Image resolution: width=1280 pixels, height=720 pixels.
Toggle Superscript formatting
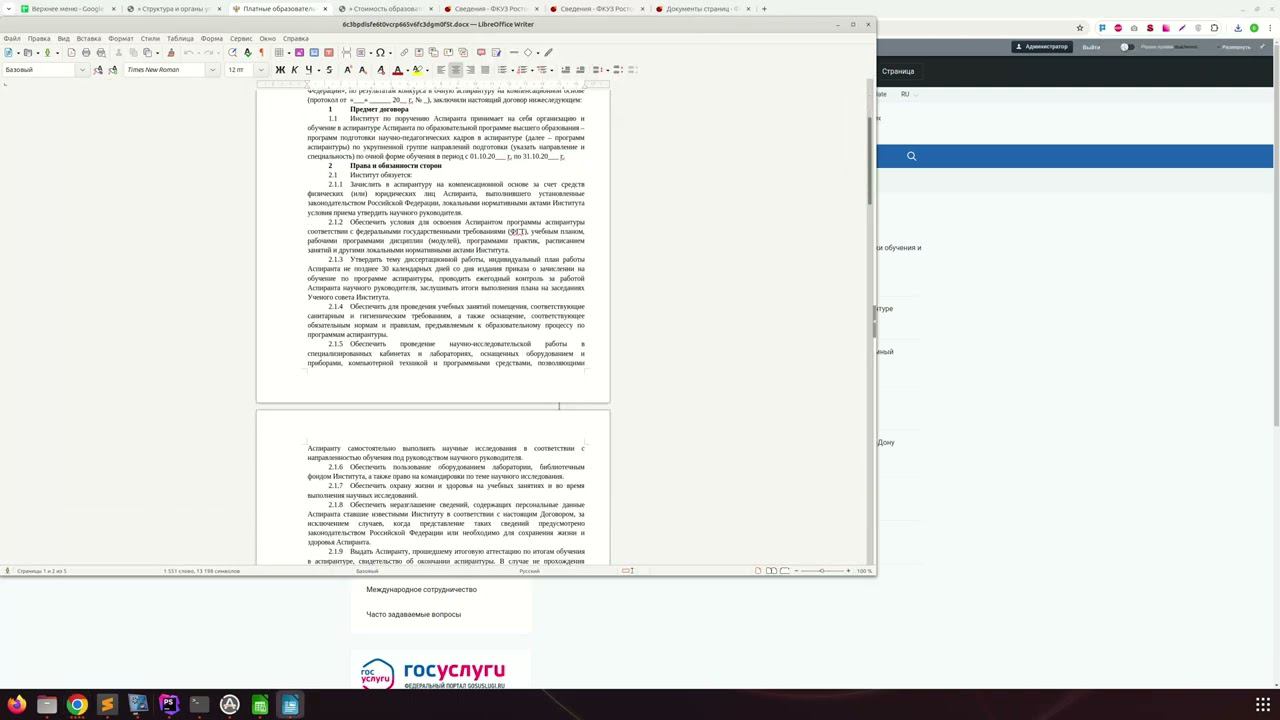pyautogui.click(x=347, y=69)
